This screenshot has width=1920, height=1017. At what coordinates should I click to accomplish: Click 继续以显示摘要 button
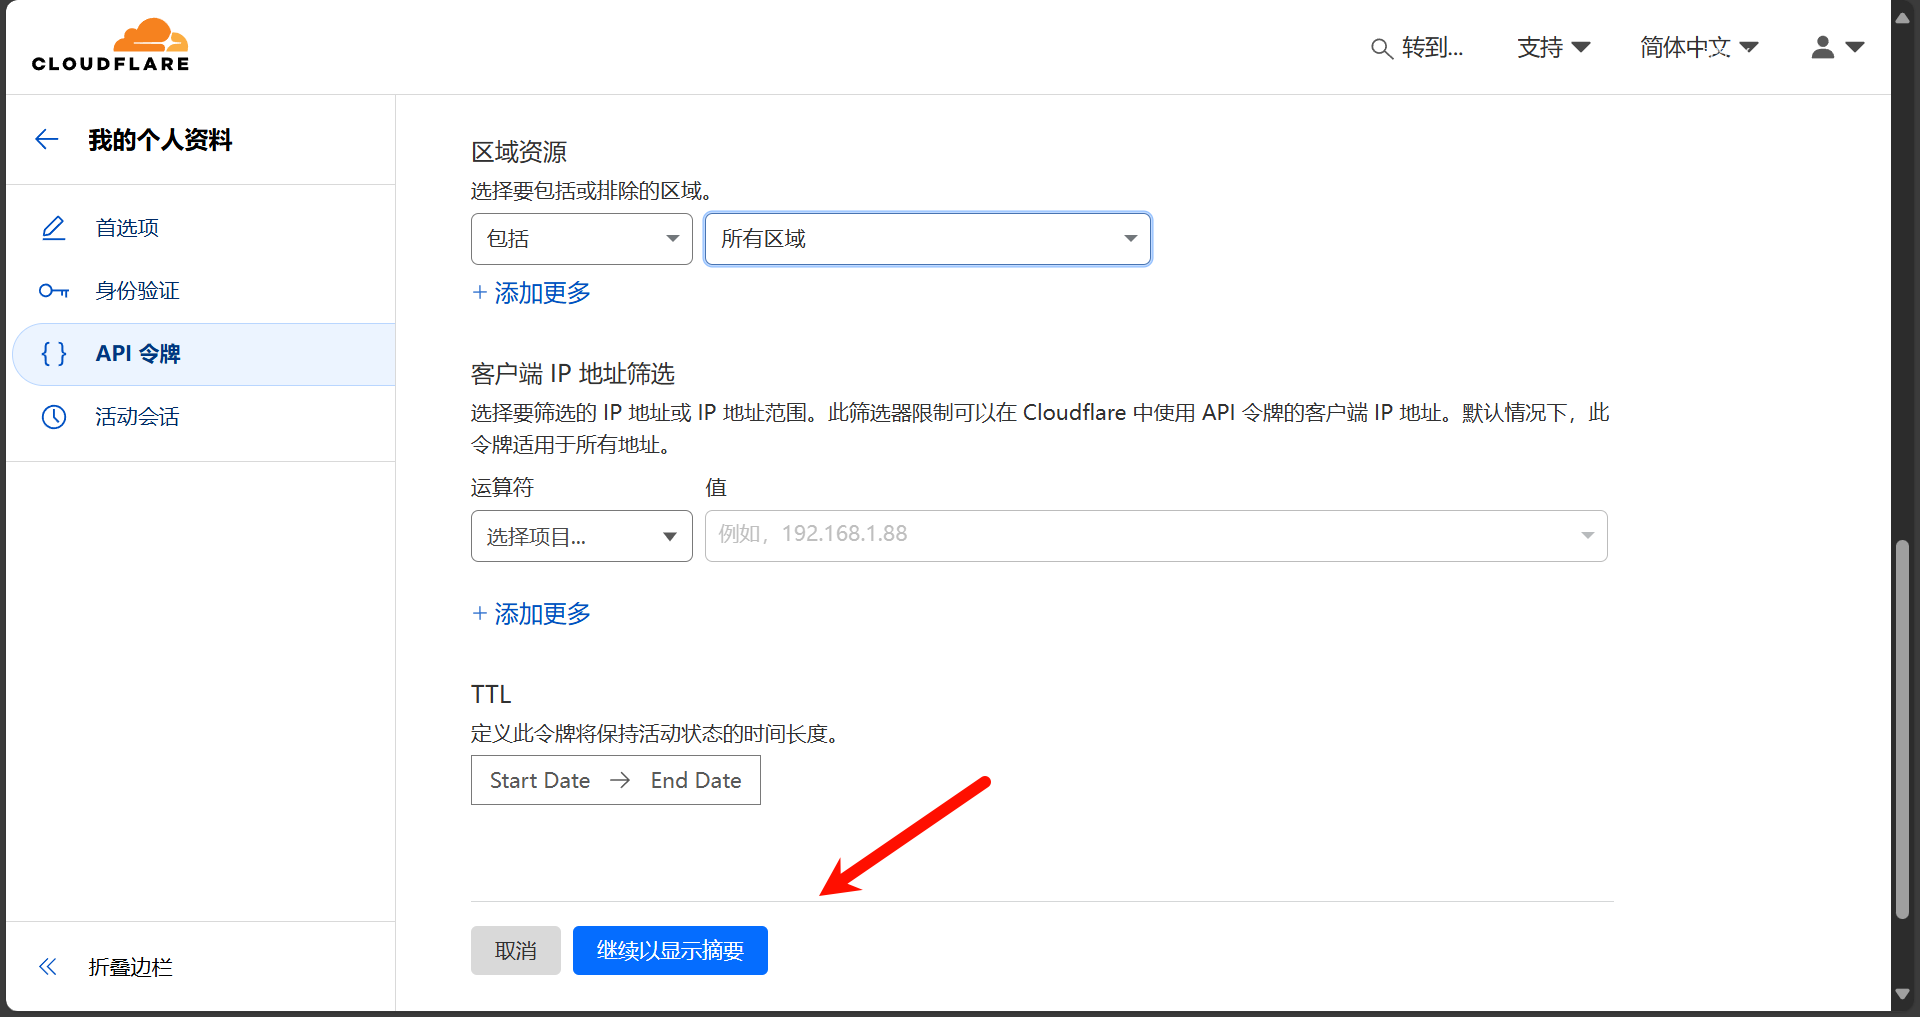670,950
